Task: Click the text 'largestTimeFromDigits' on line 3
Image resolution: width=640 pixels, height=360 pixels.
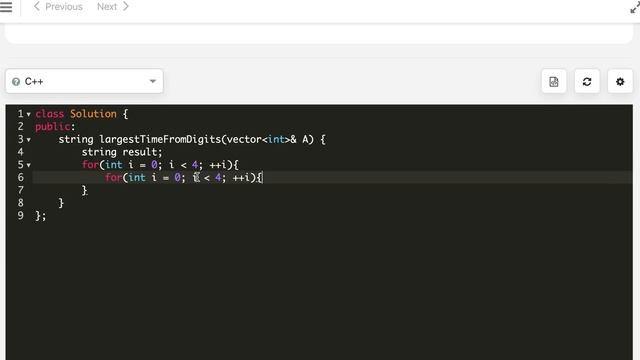Action: (160, 139)
